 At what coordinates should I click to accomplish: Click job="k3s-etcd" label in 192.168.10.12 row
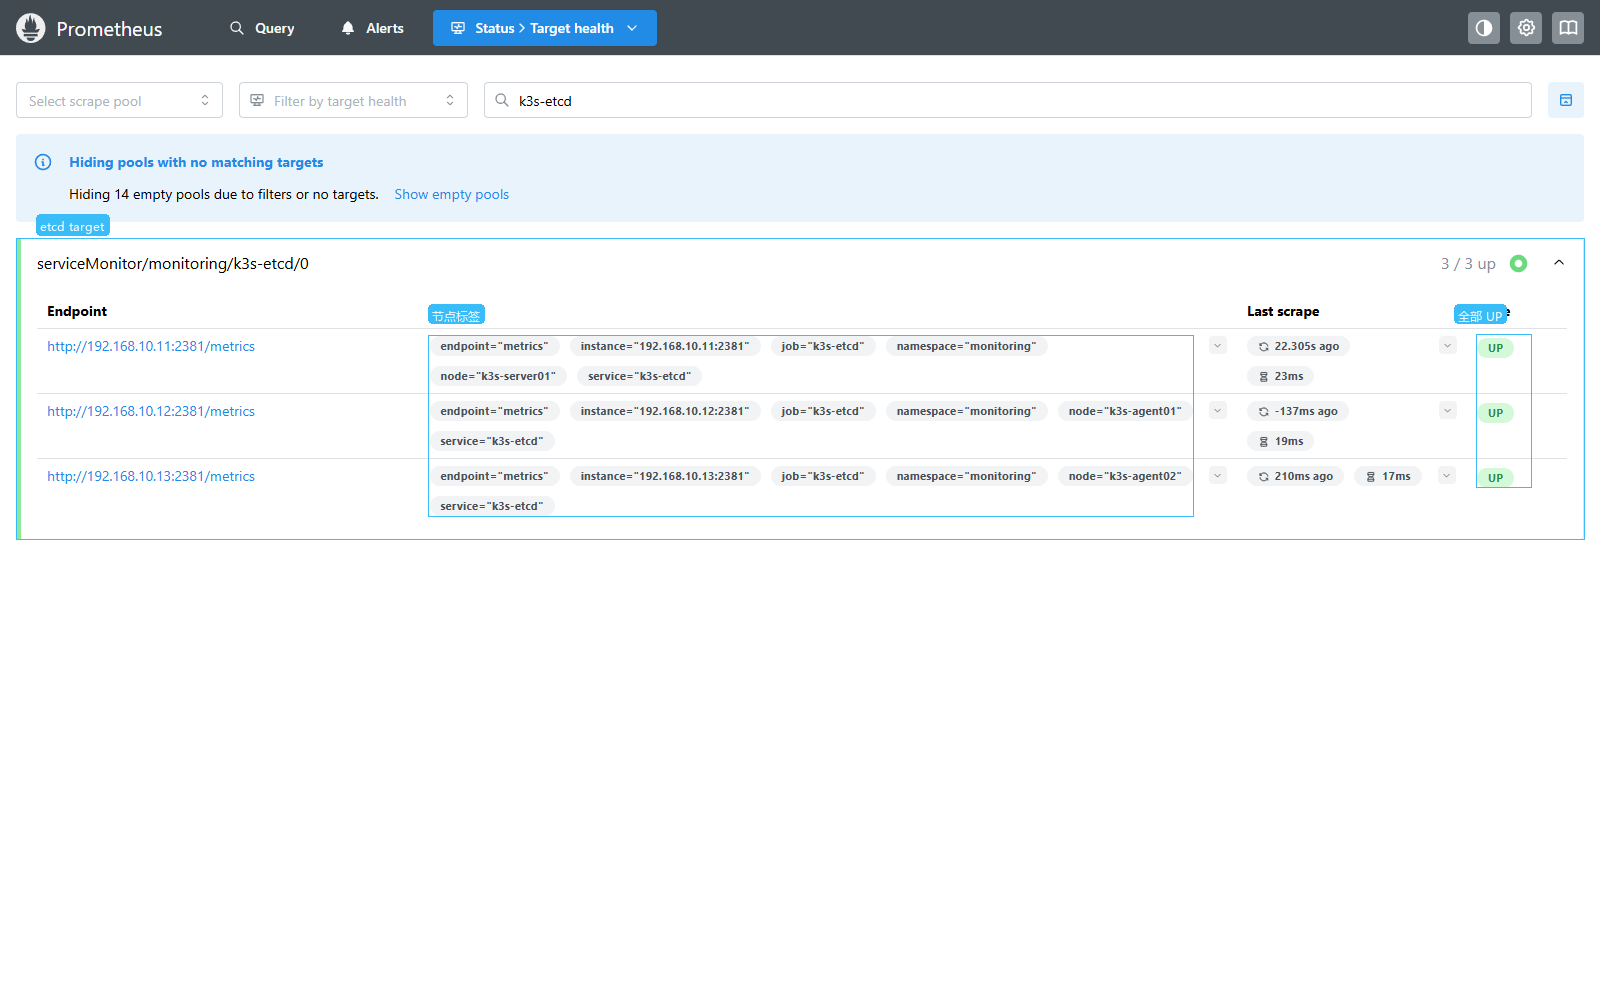(x=823, y=411)
